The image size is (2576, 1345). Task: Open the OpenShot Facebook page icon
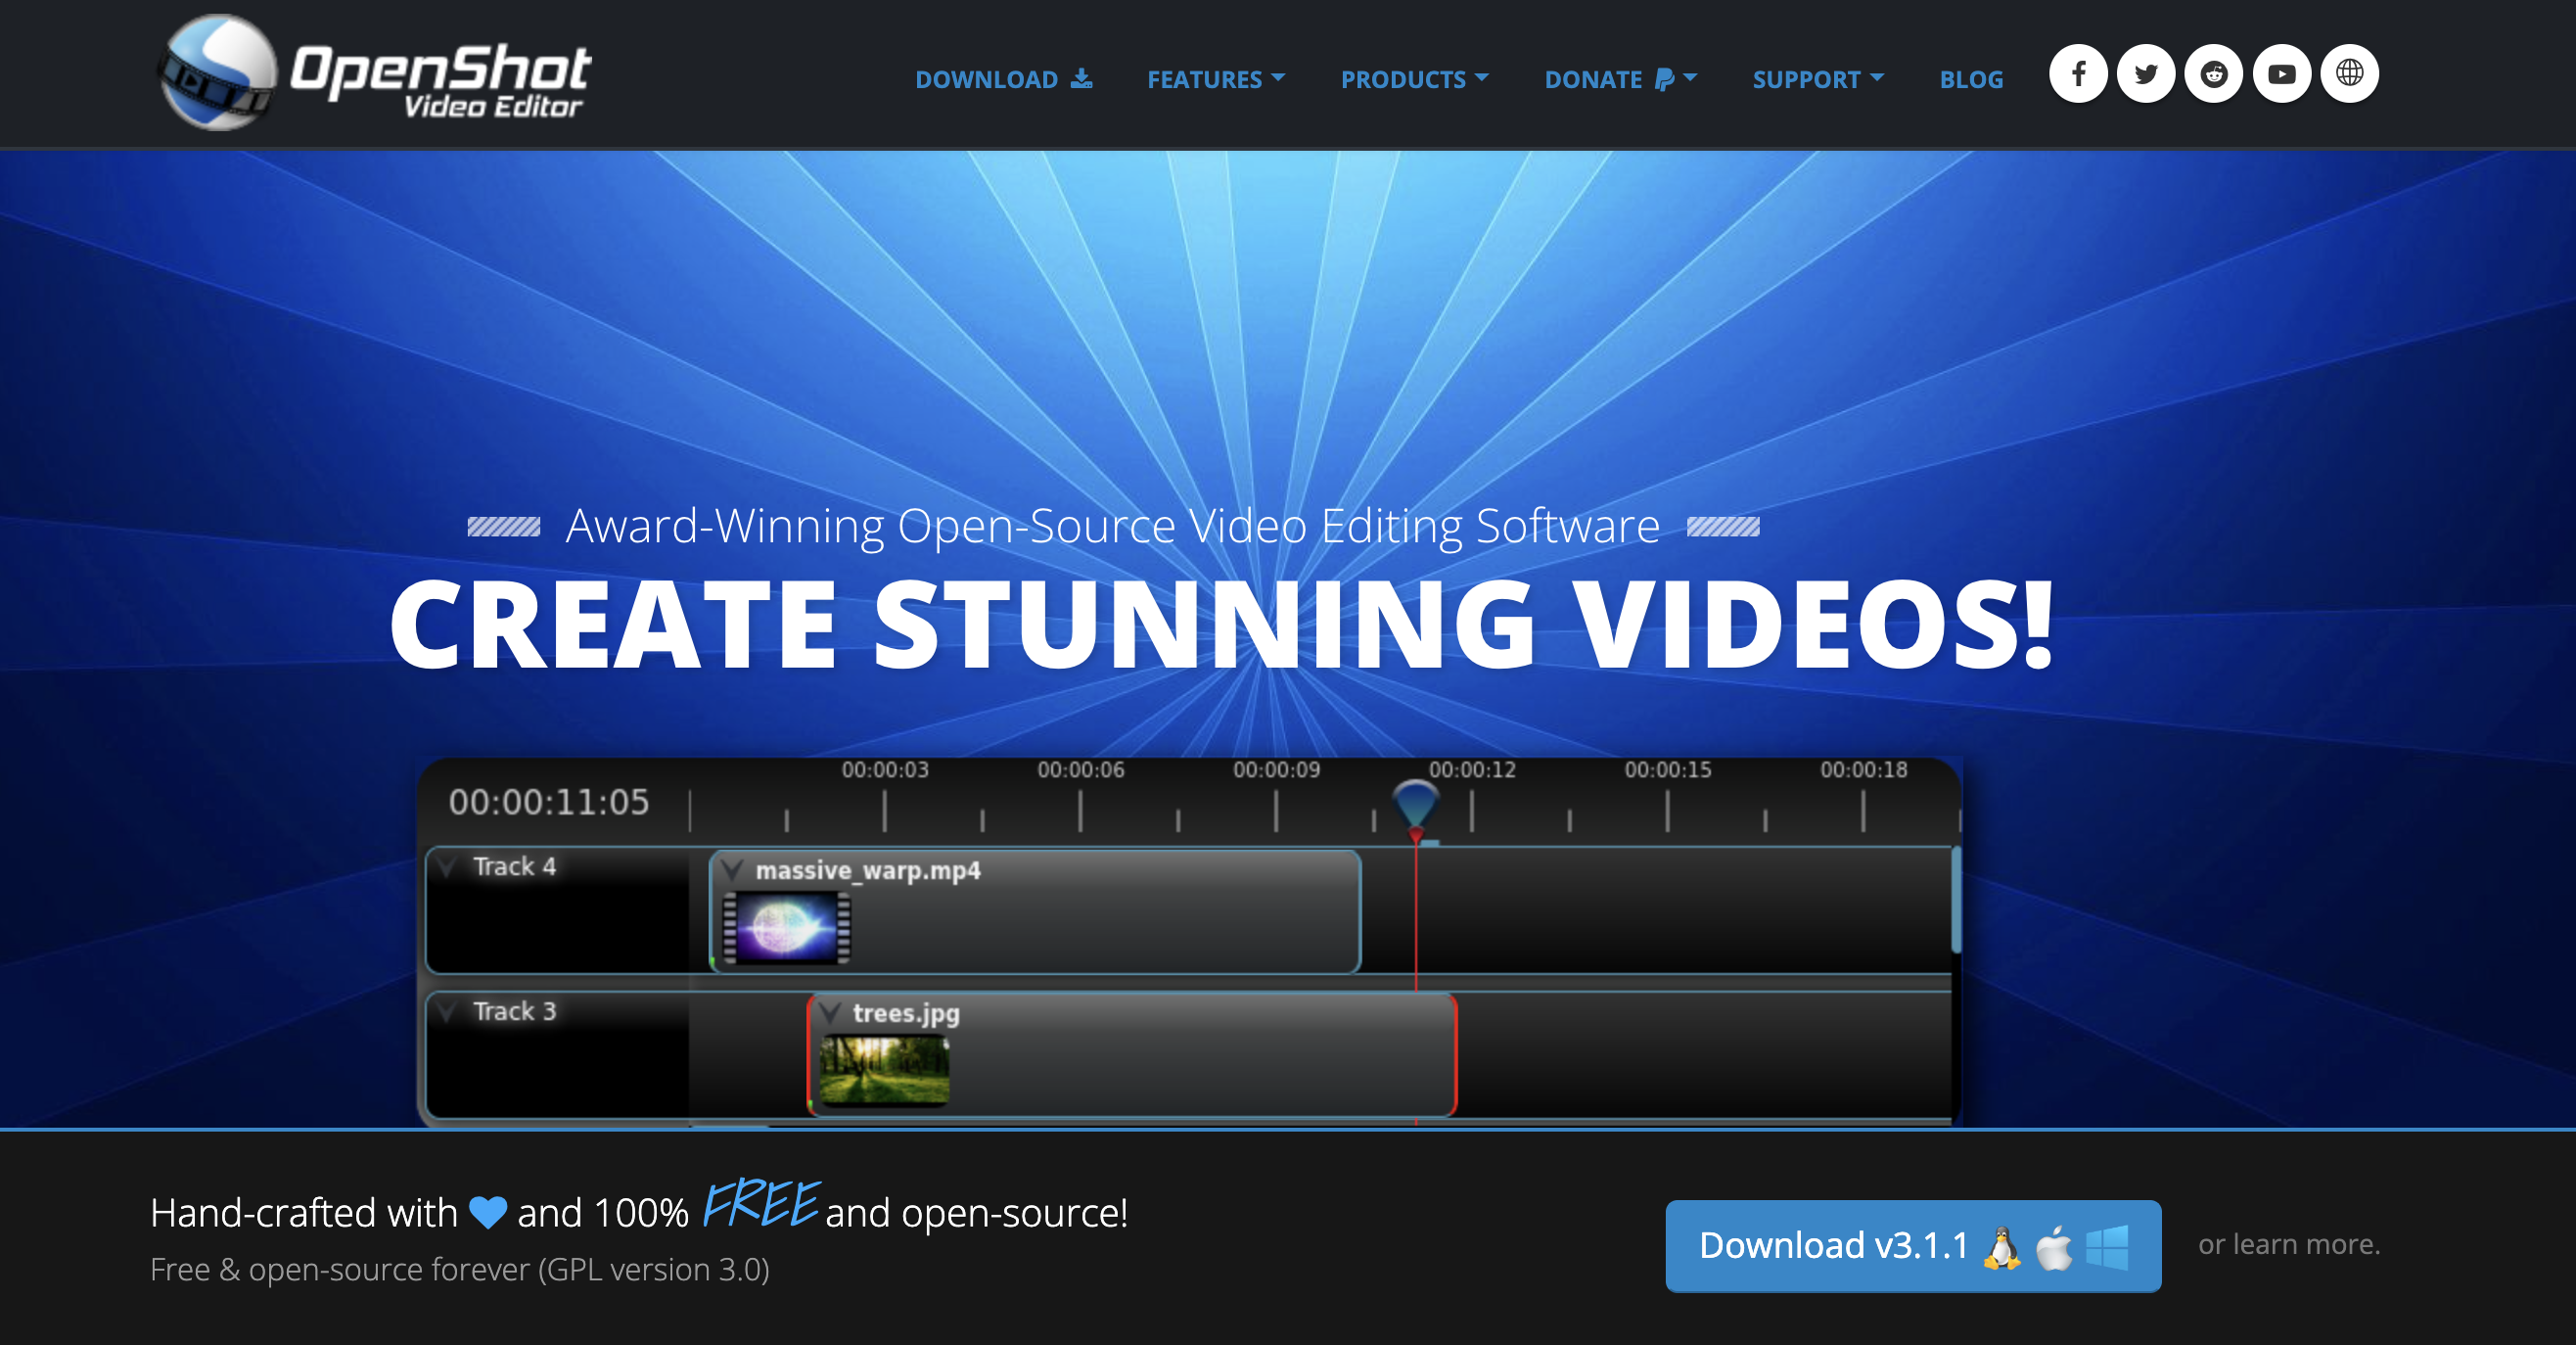point(2077,74)
